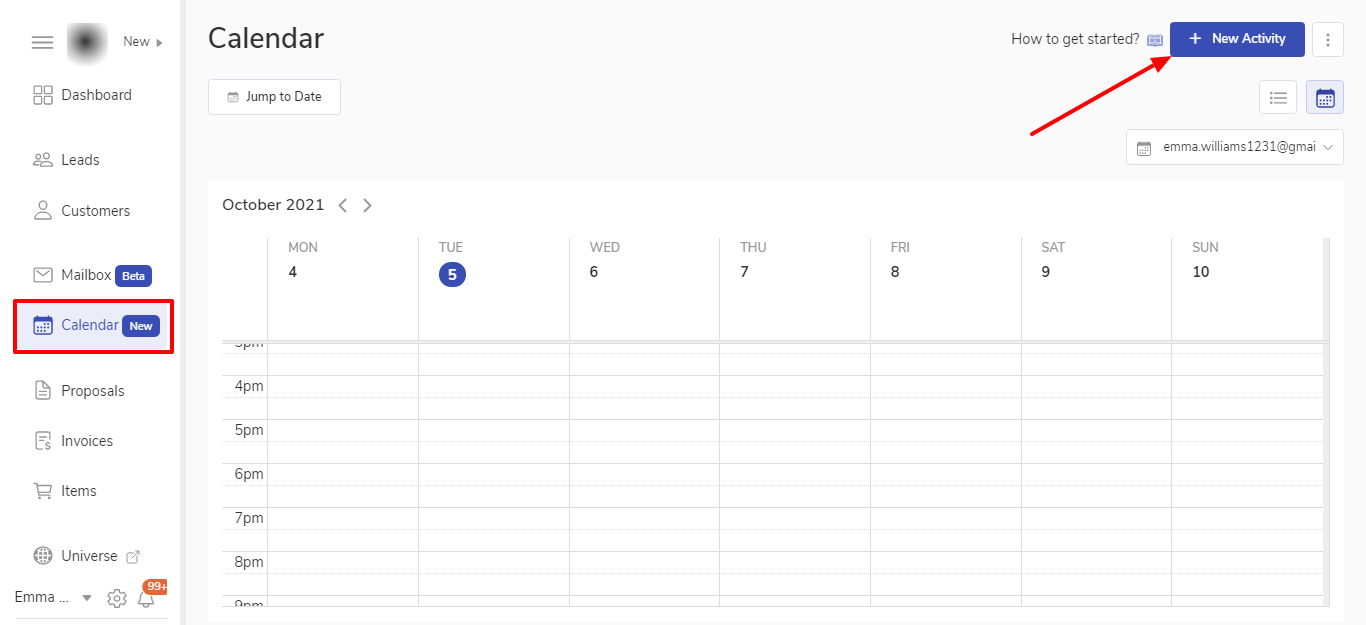Click the three-dot more options button
The width and height of the screenshot is (1366, 625).
pyautogui.click(x=1328, y=40)
